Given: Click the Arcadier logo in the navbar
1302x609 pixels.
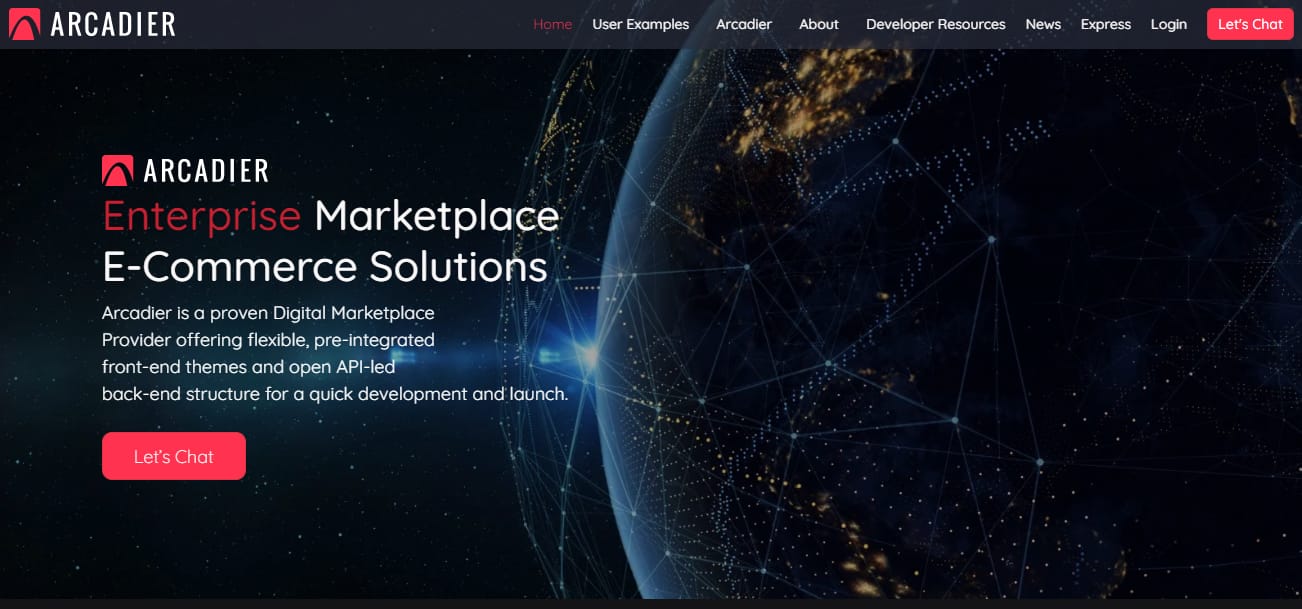Looking at the screenshot, I should pyautogui.click(x=92, y=24).
